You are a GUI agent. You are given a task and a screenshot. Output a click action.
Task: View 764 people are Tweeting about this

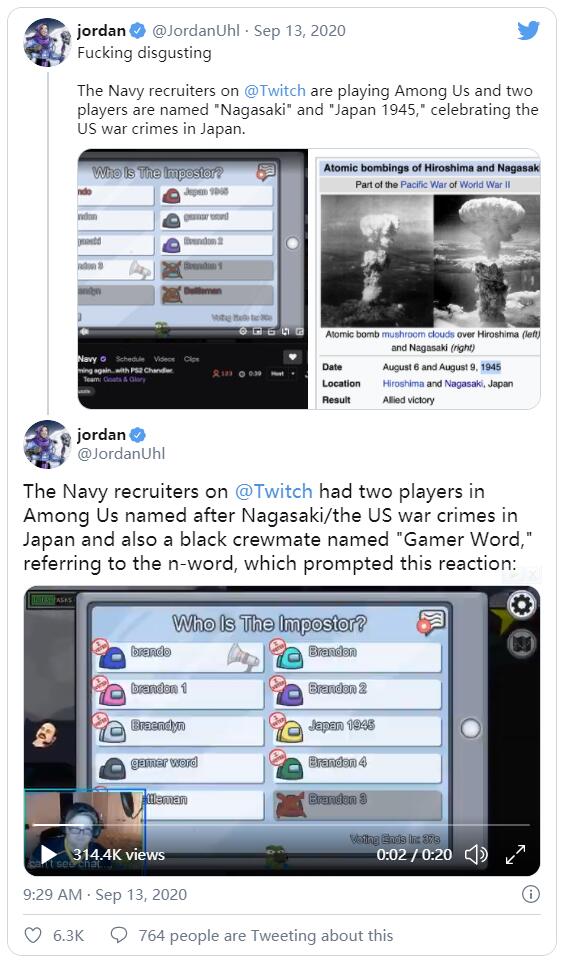coord(265,935)
